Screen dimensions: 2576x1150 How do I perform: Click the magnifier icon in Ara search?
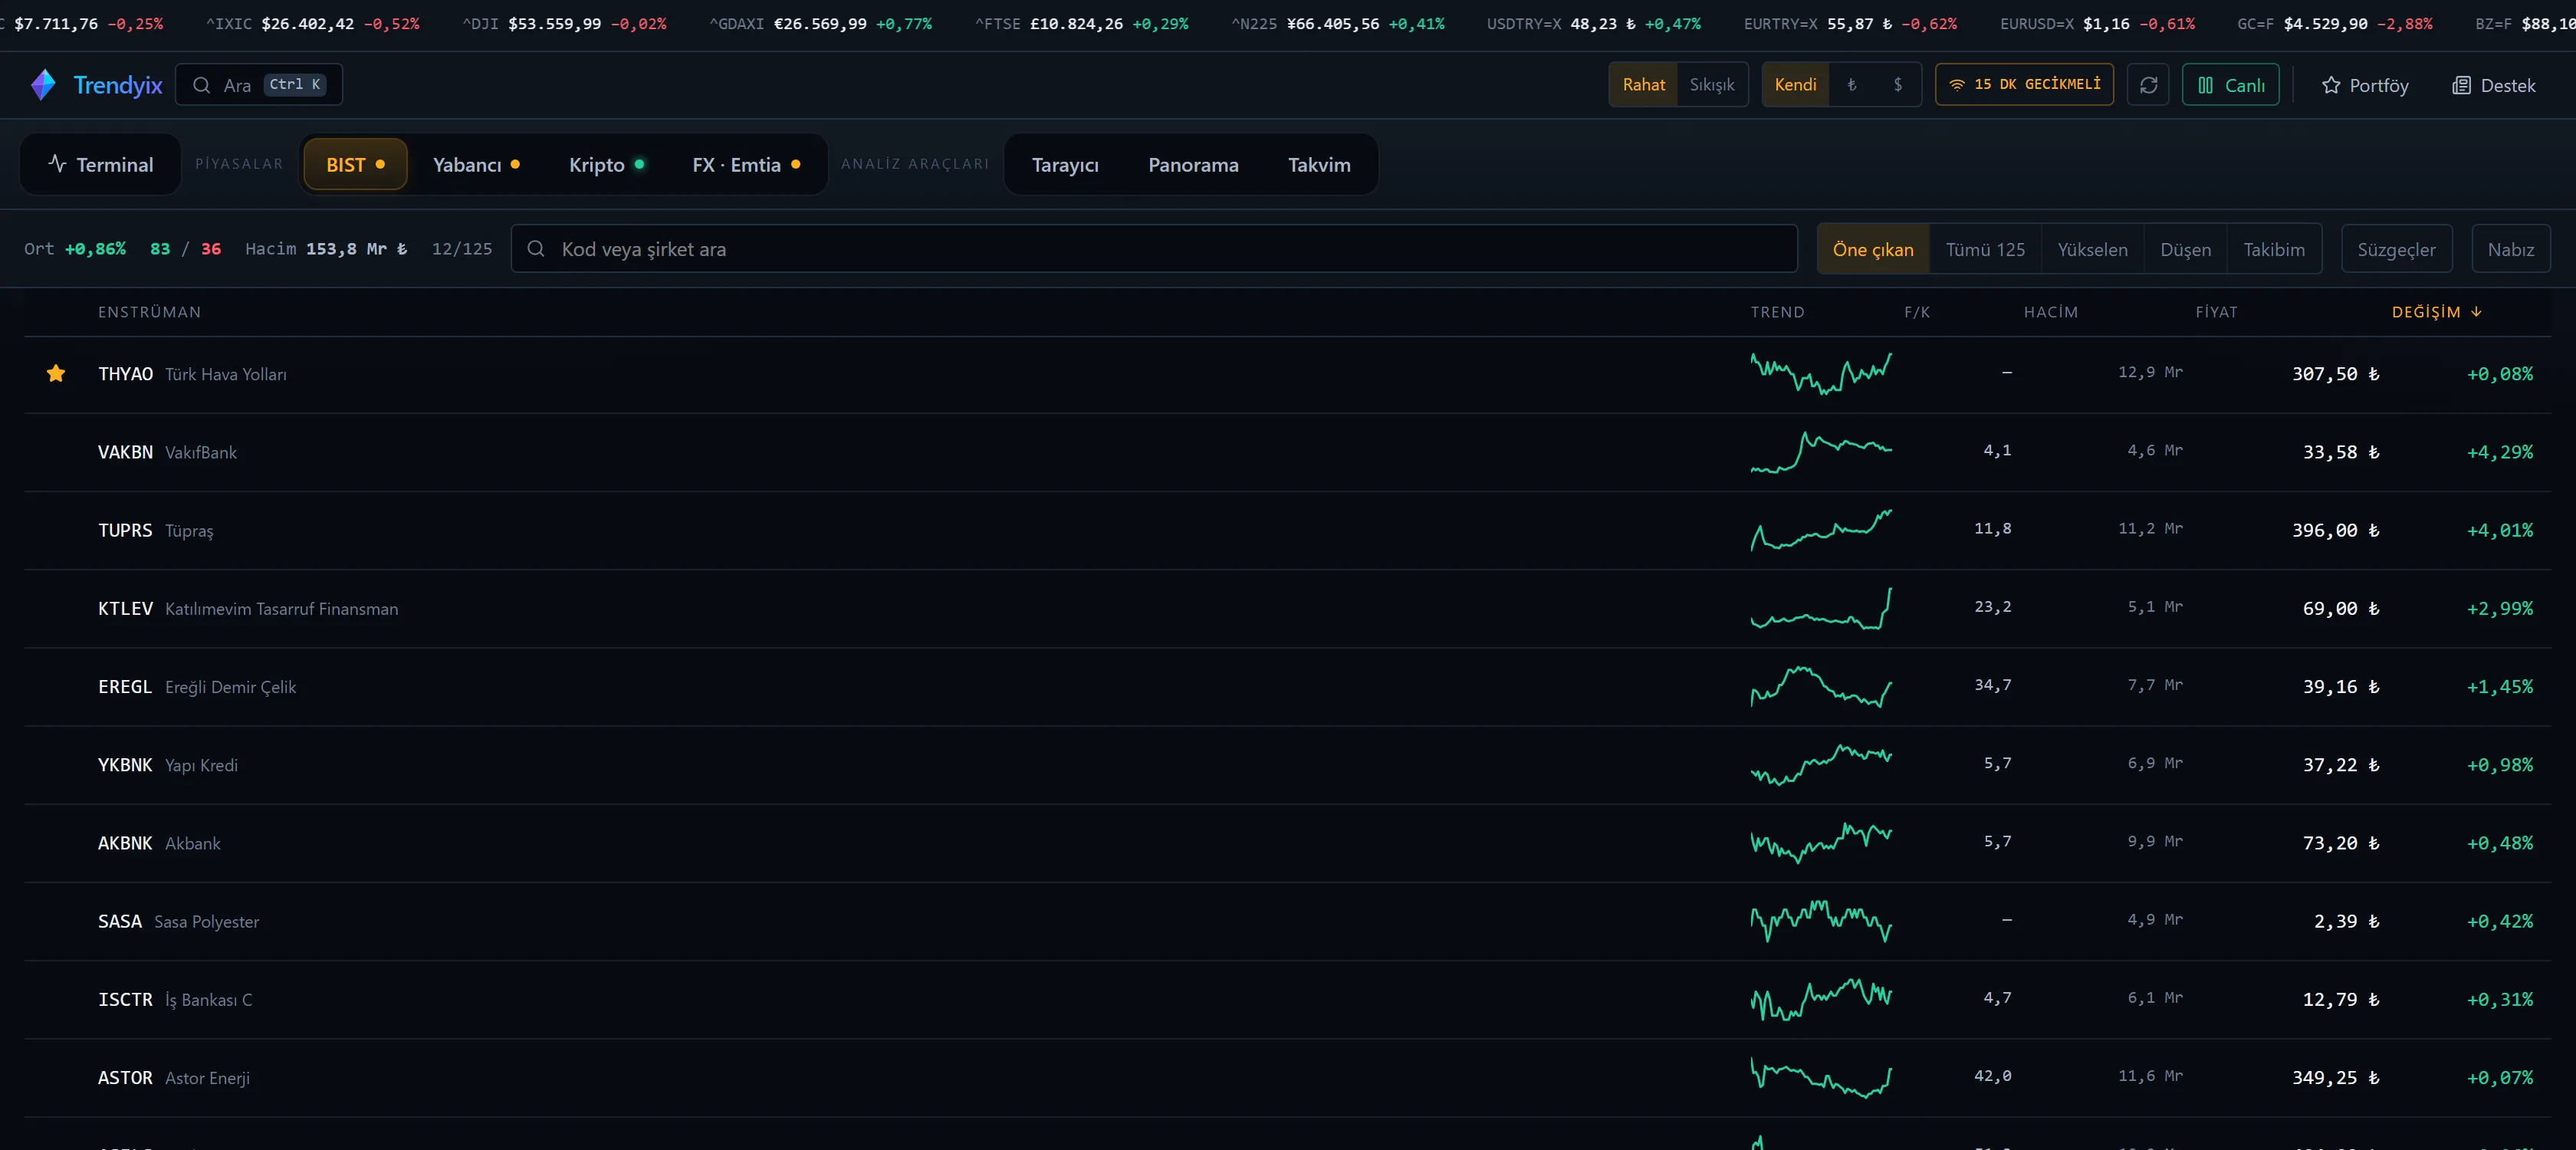coord(202,85)
